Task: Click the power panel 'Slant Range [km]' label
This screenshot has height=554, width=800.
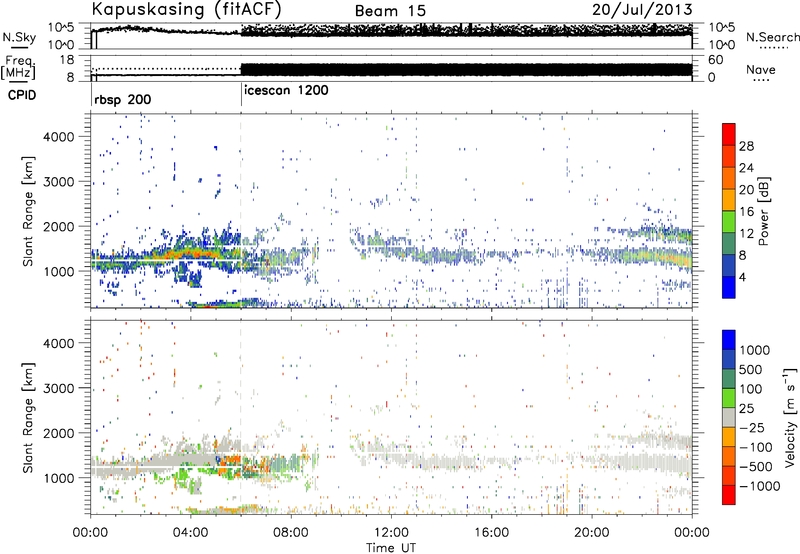Action: click(x=28, y=211)
